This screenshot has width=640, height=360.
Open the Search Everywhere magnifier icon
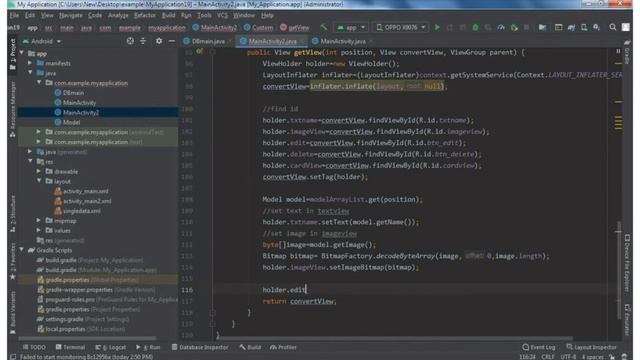[x=613, y=27]
